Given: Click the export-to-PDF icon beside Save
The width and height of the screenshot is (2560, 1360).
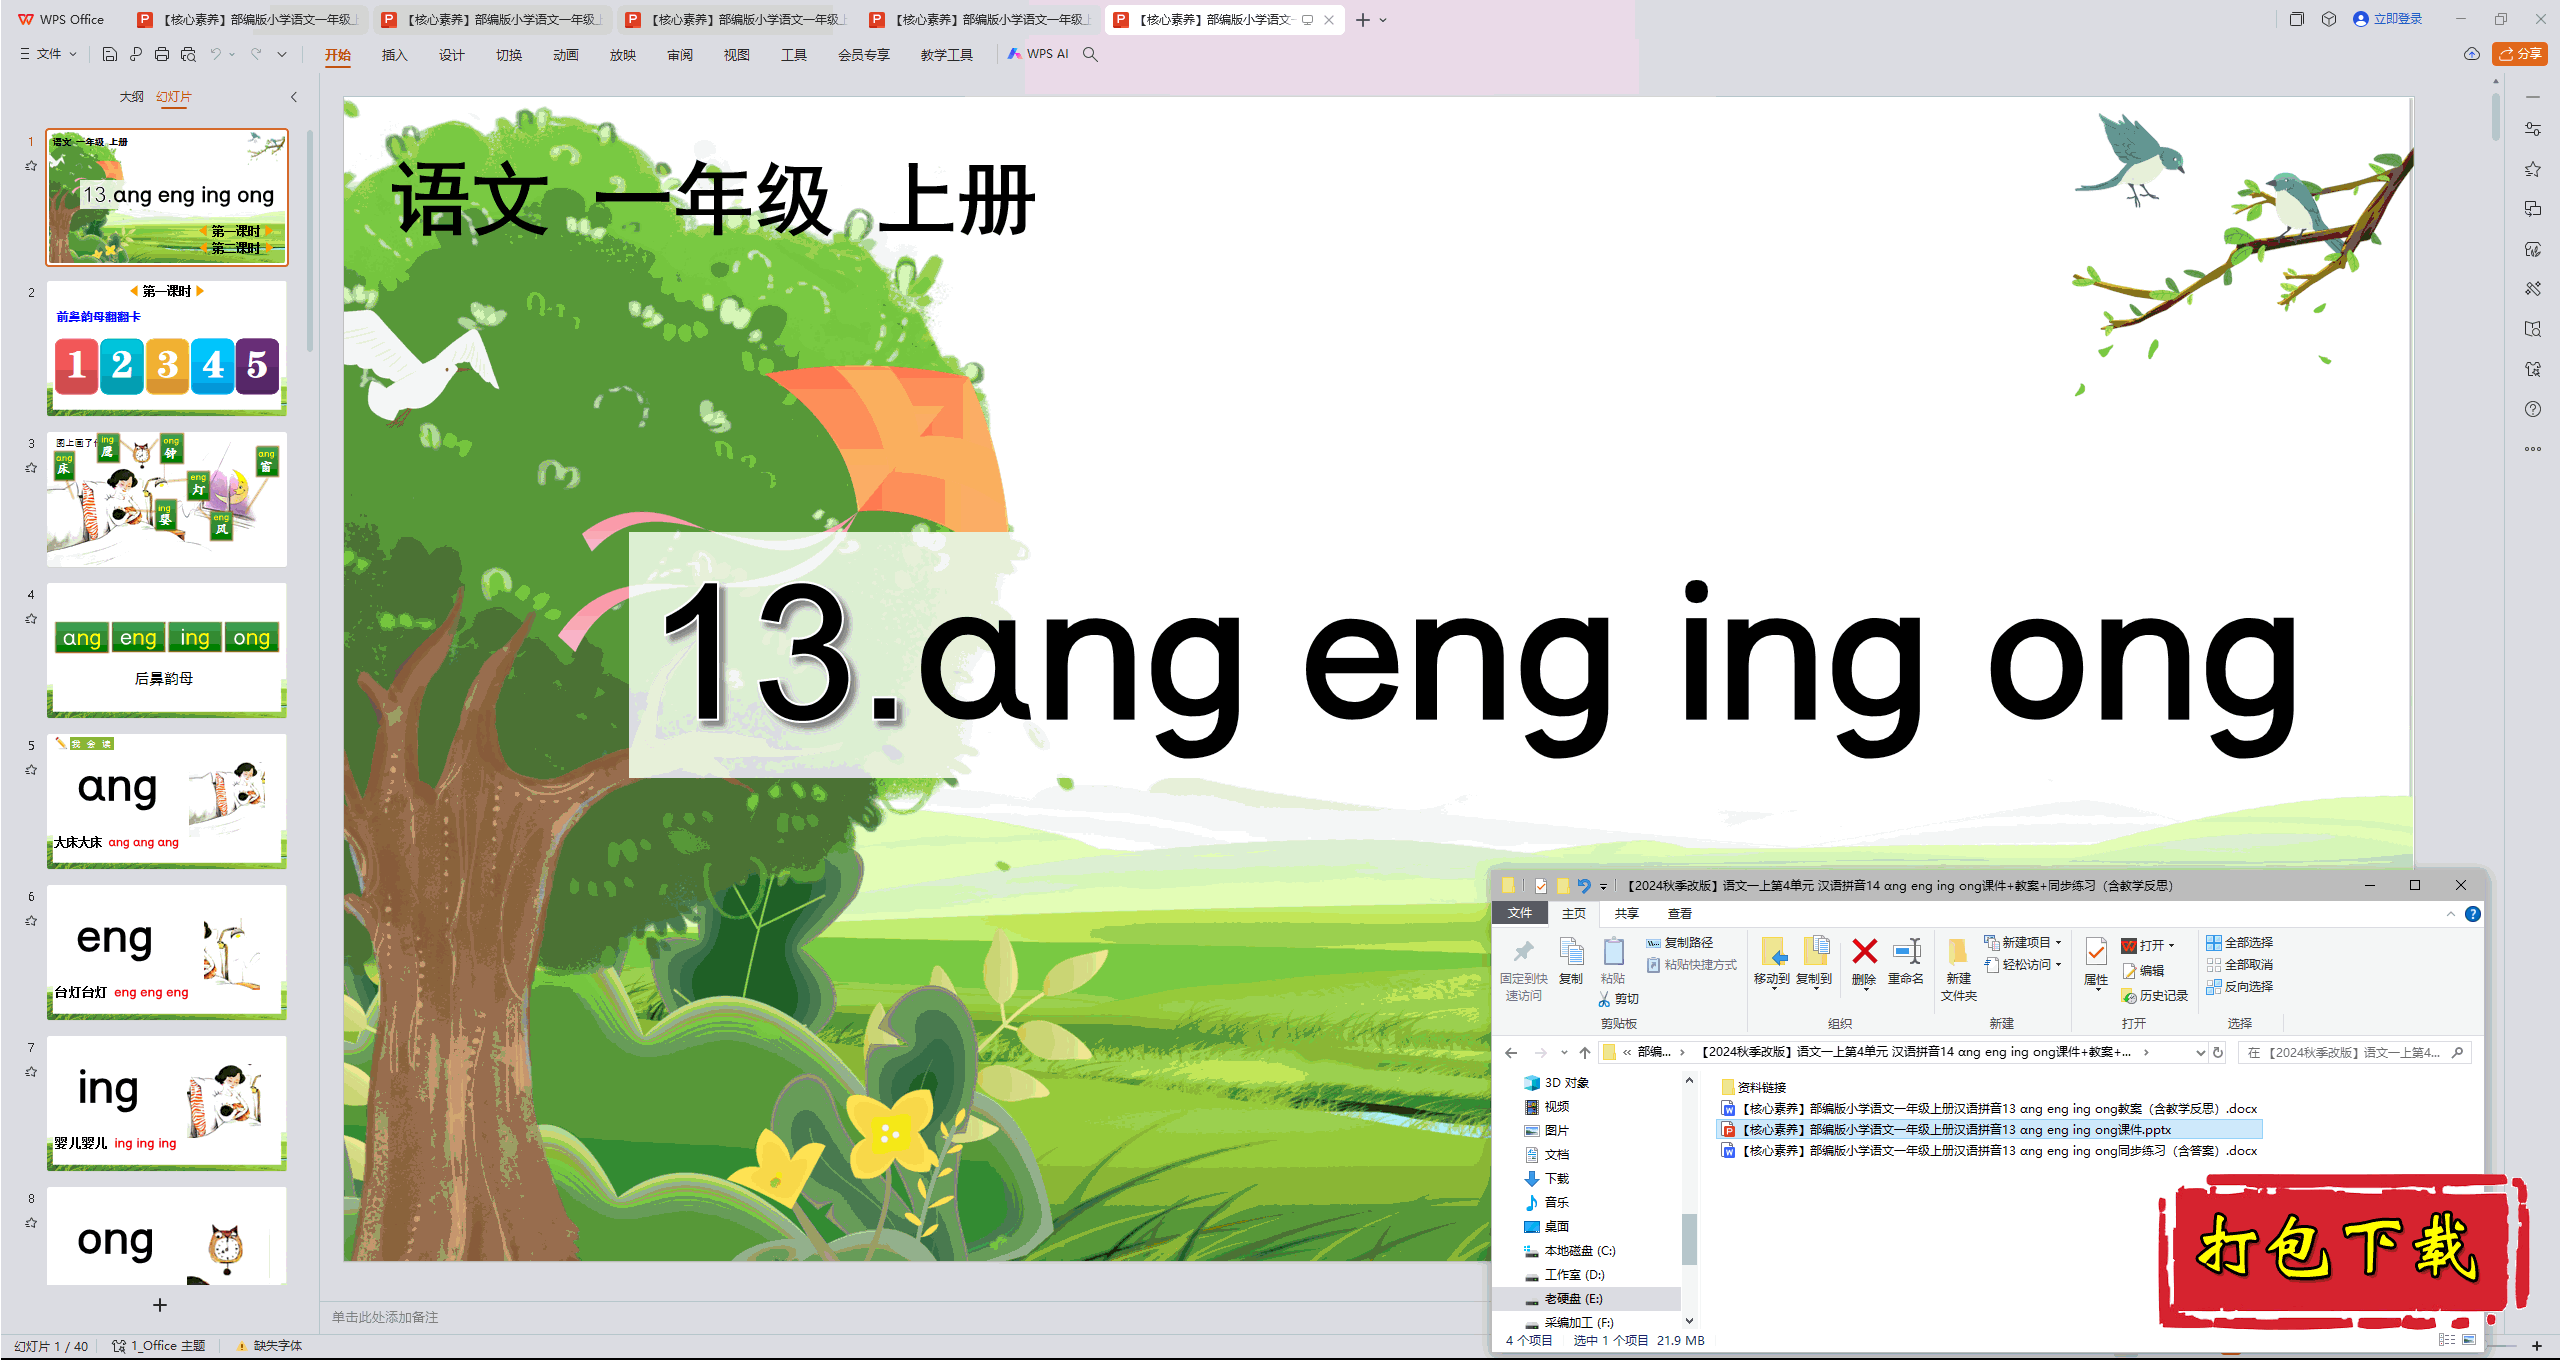Looking at the screenshot, I should [135, 54].
